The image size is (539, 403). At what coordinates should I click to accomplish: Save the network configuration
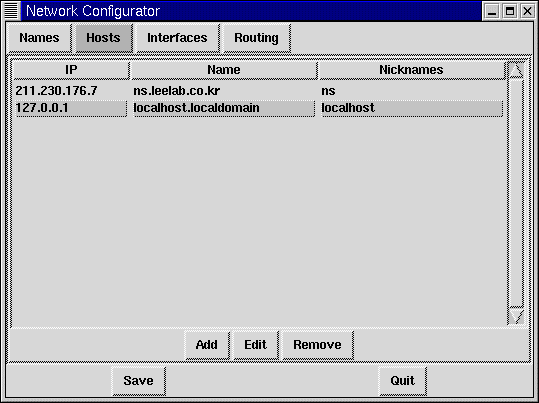[x=139, y=381]
